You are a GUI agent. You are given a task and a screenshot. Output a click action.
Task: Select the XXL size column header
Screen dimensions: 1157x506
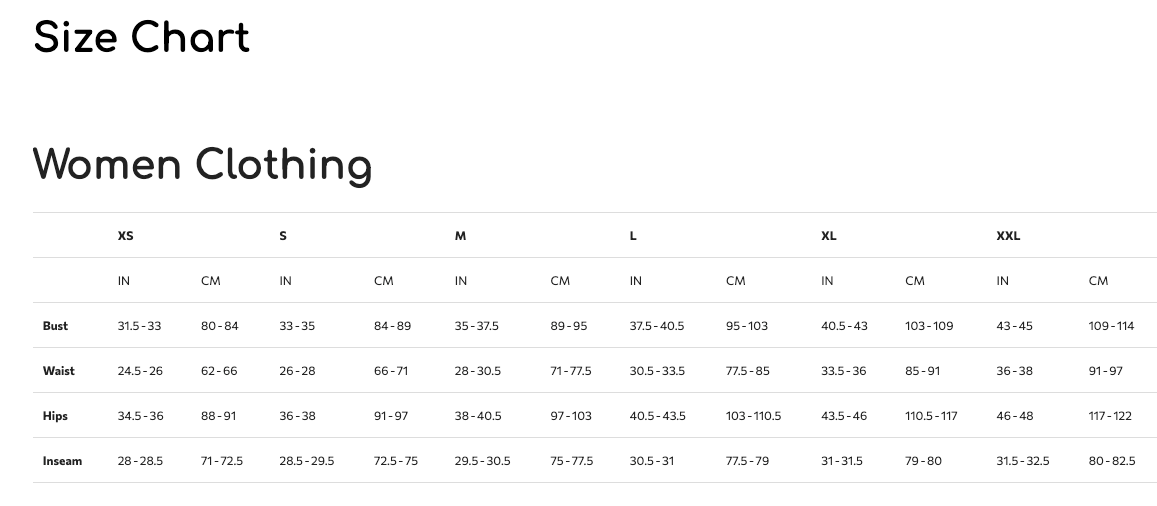pyautogui.click(x=1008, y=236)
